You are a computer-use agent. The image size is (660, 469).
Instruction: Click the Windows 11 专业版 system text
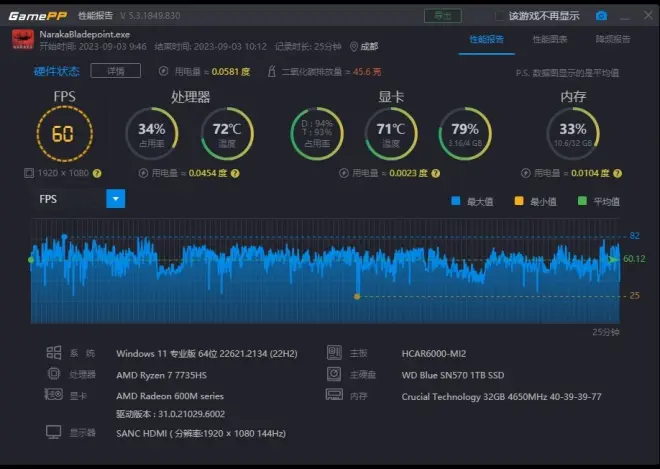click(207, 354)
